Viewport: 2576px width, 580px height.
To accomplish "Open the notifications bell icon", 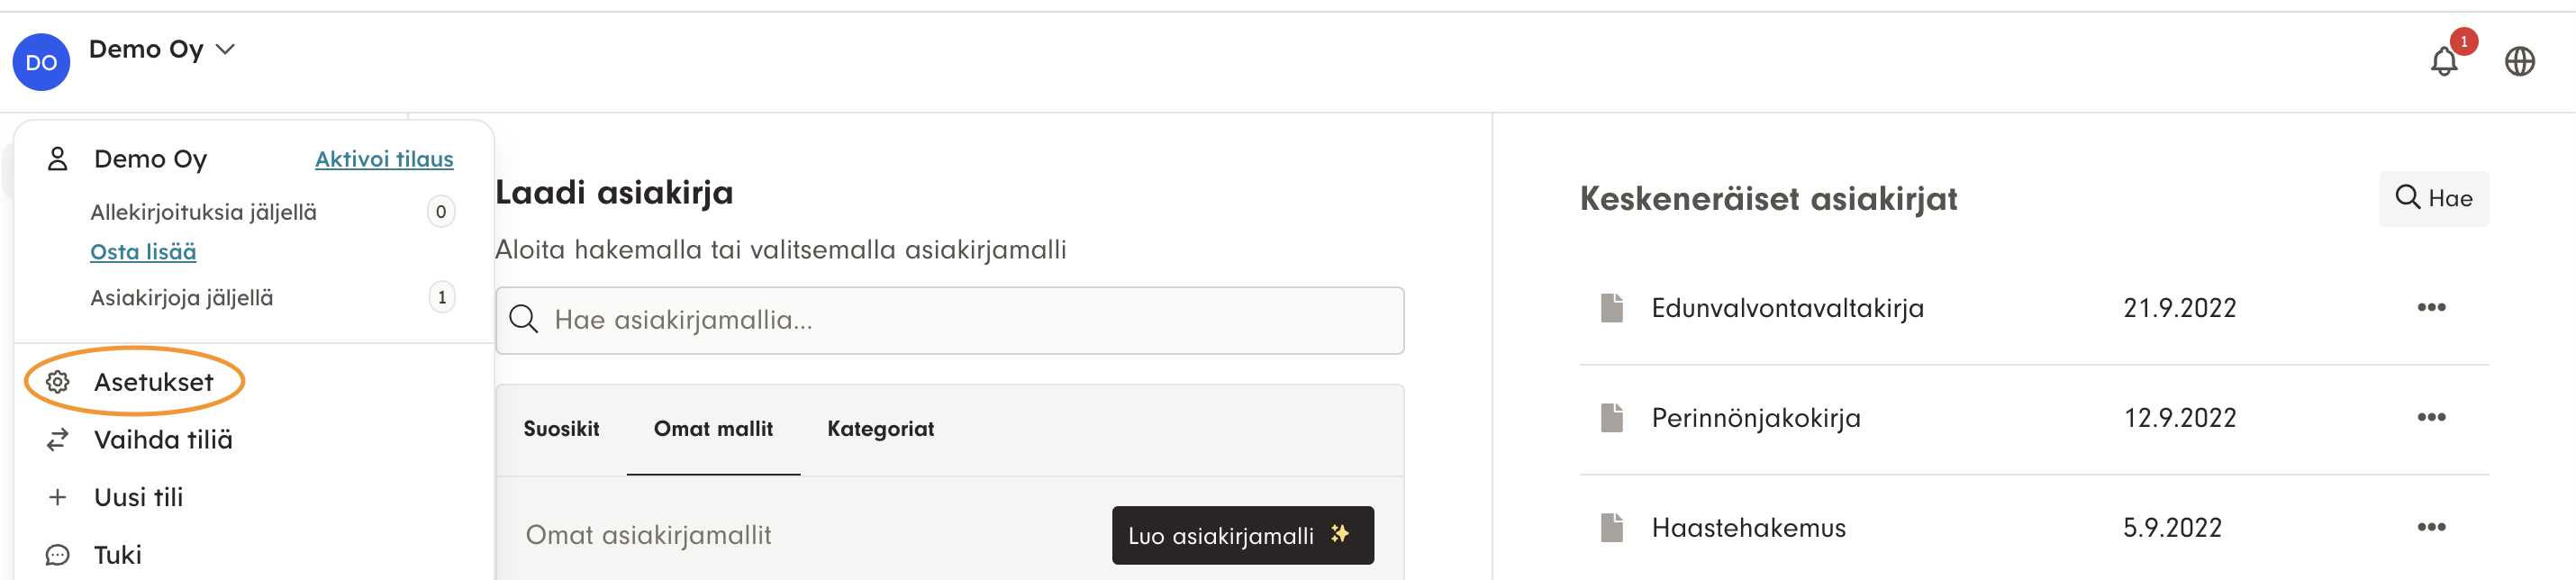I will point(2443,62).
